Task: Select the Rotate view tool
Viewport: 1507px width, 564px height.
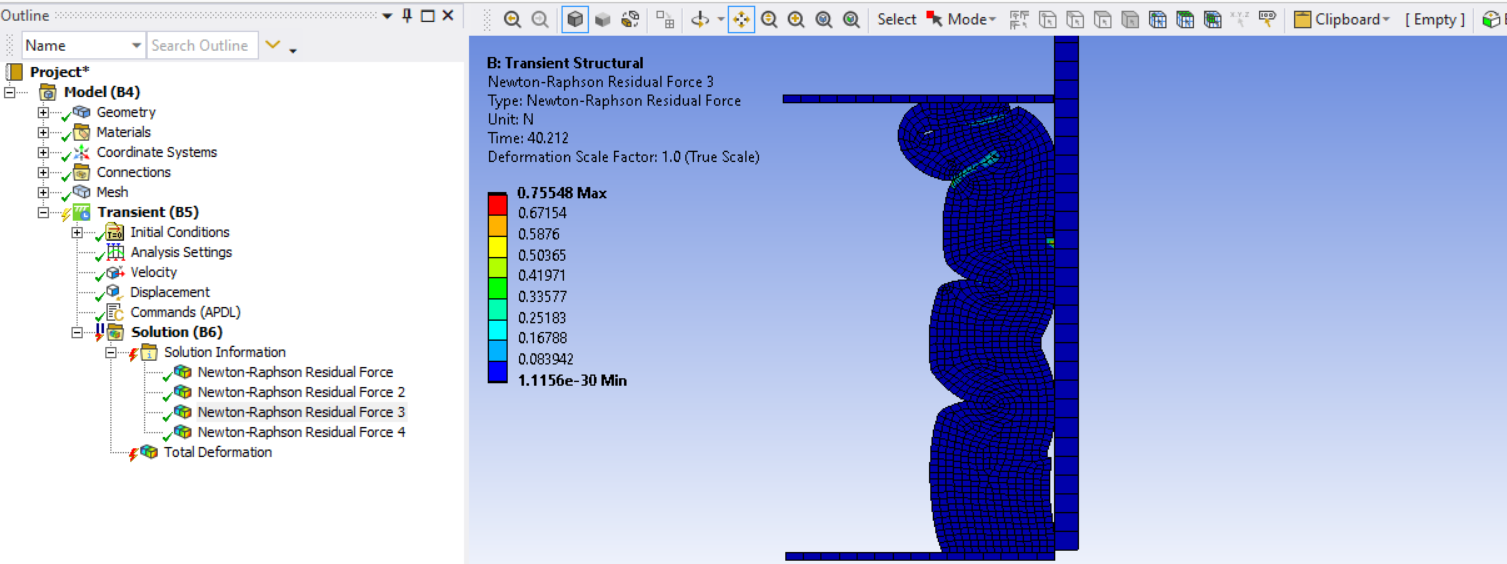Action: (700, 19)
